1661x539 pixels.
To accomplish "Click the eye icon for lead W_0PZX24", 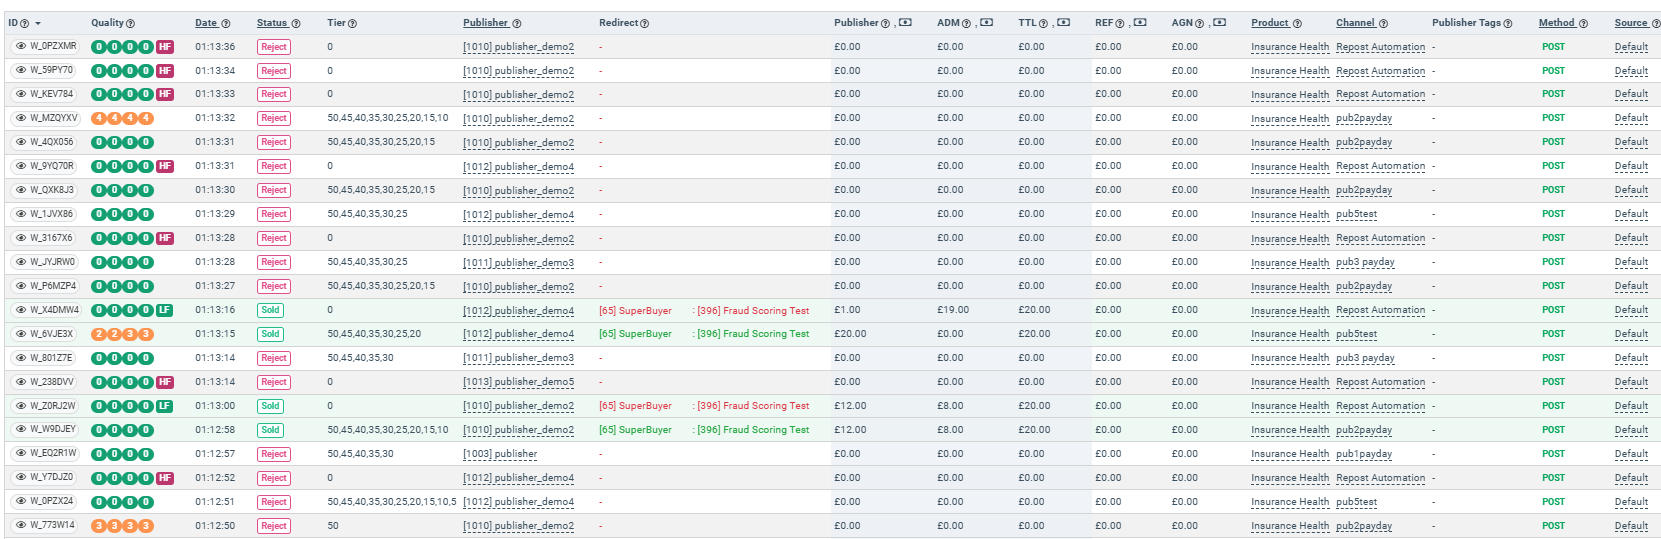I will [21, 501].
